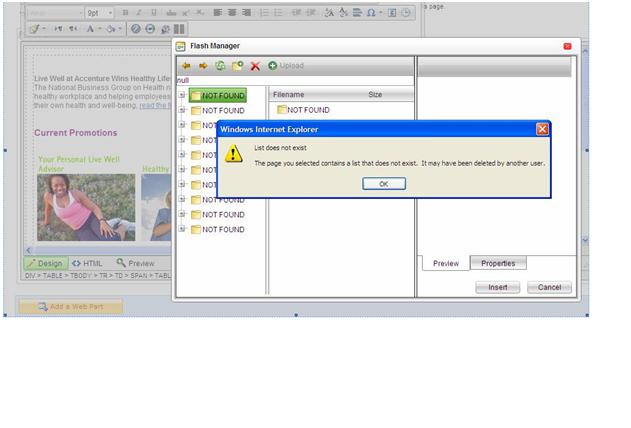Click the font color A icon
Image resolution: width=631 pixels, height=428 pixels.
pyautogui.click(x=90, y=29)
